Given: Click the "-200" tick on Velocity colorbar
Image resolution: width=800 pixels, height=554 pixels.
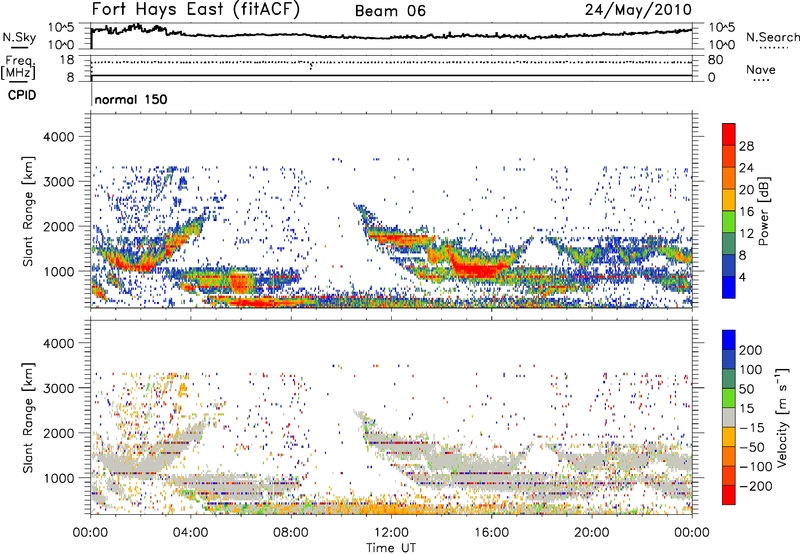Looking at the screenshot, I should [757, 486].
